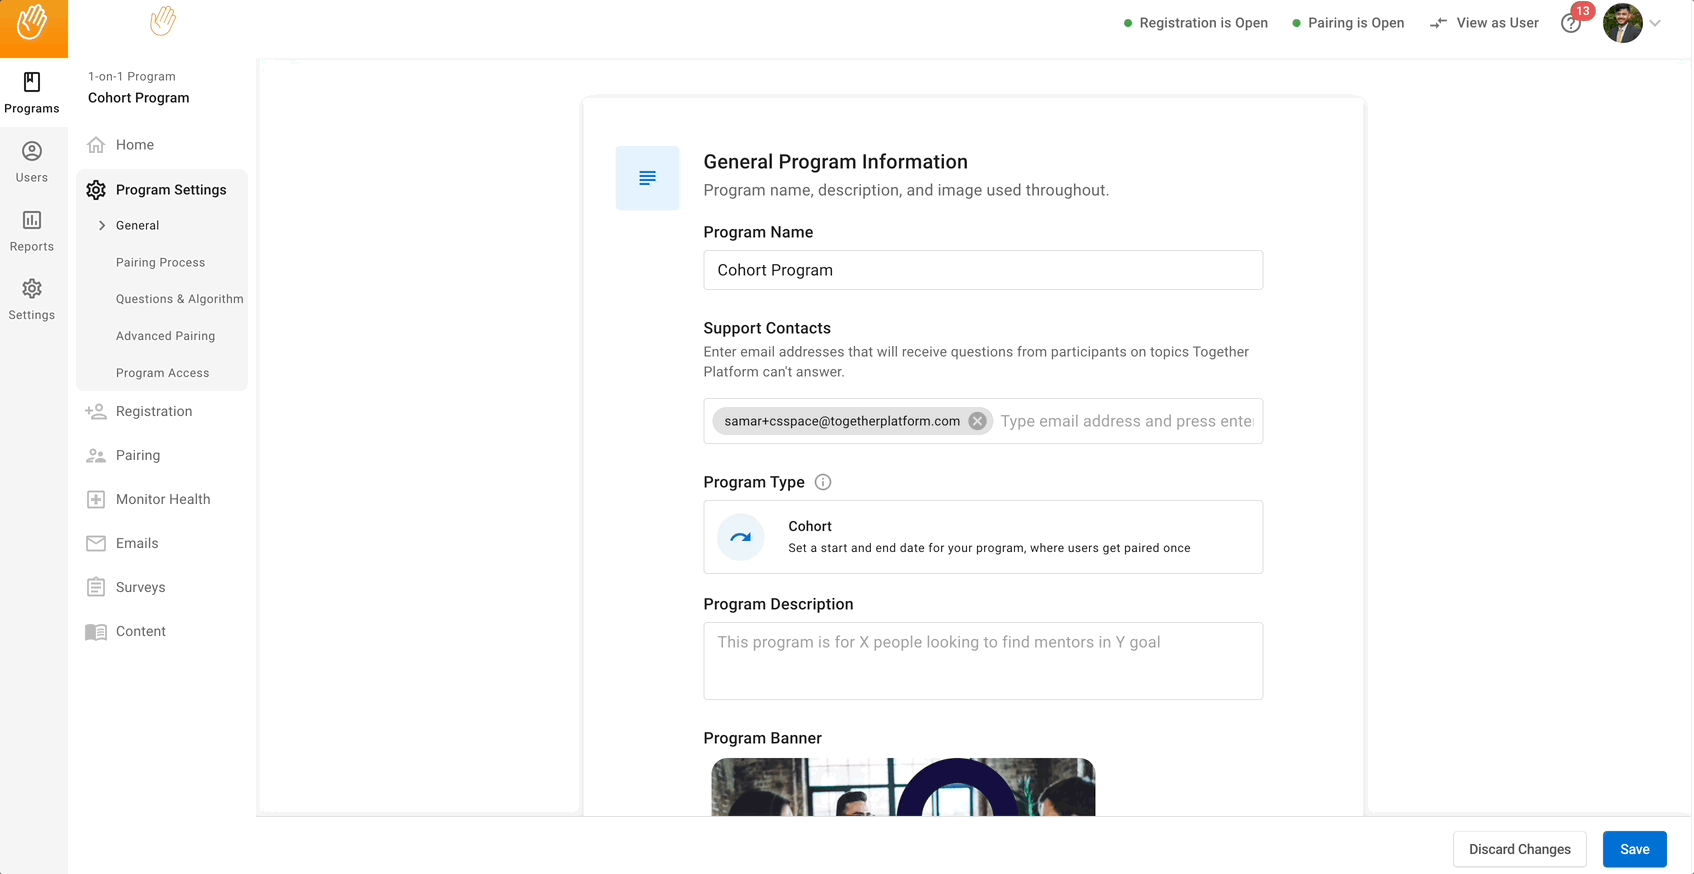This screenshot has height=874, width=1694.
Task: Click View as User
Action: click(x=1485, y=23)
